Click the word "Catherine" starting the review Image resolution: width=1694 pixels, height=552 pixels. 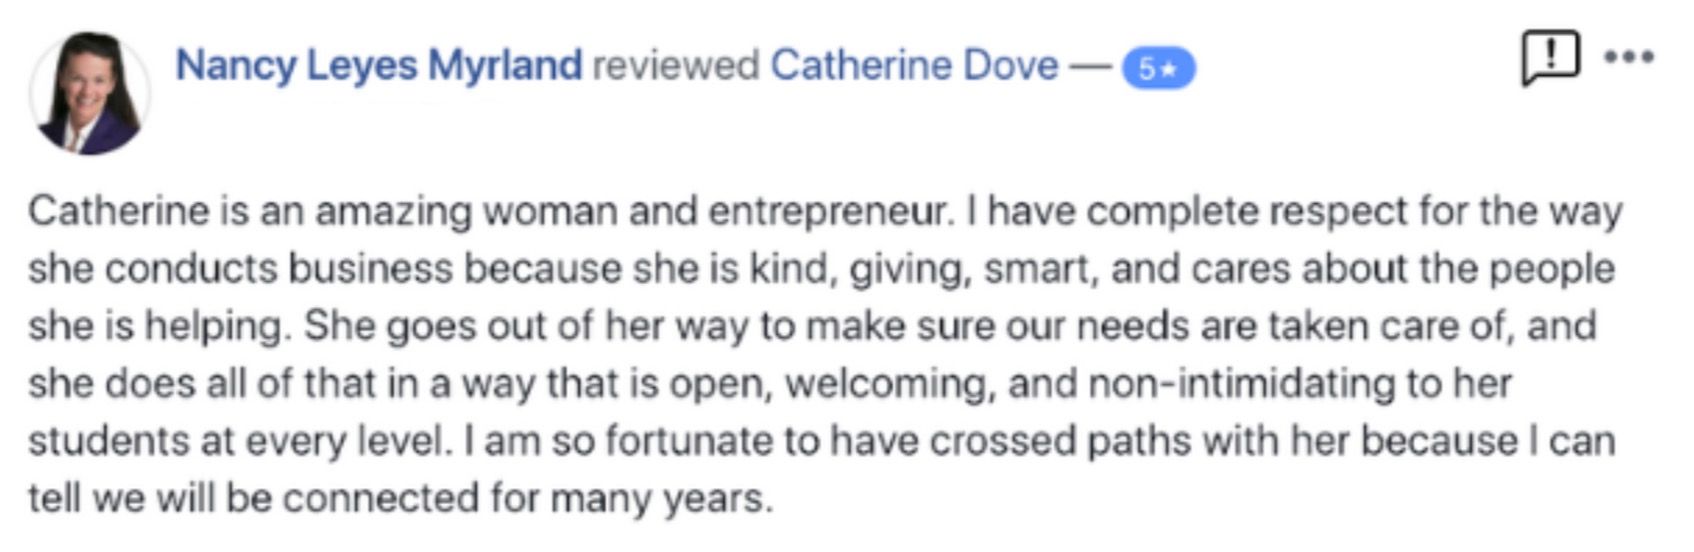[119, 212]
